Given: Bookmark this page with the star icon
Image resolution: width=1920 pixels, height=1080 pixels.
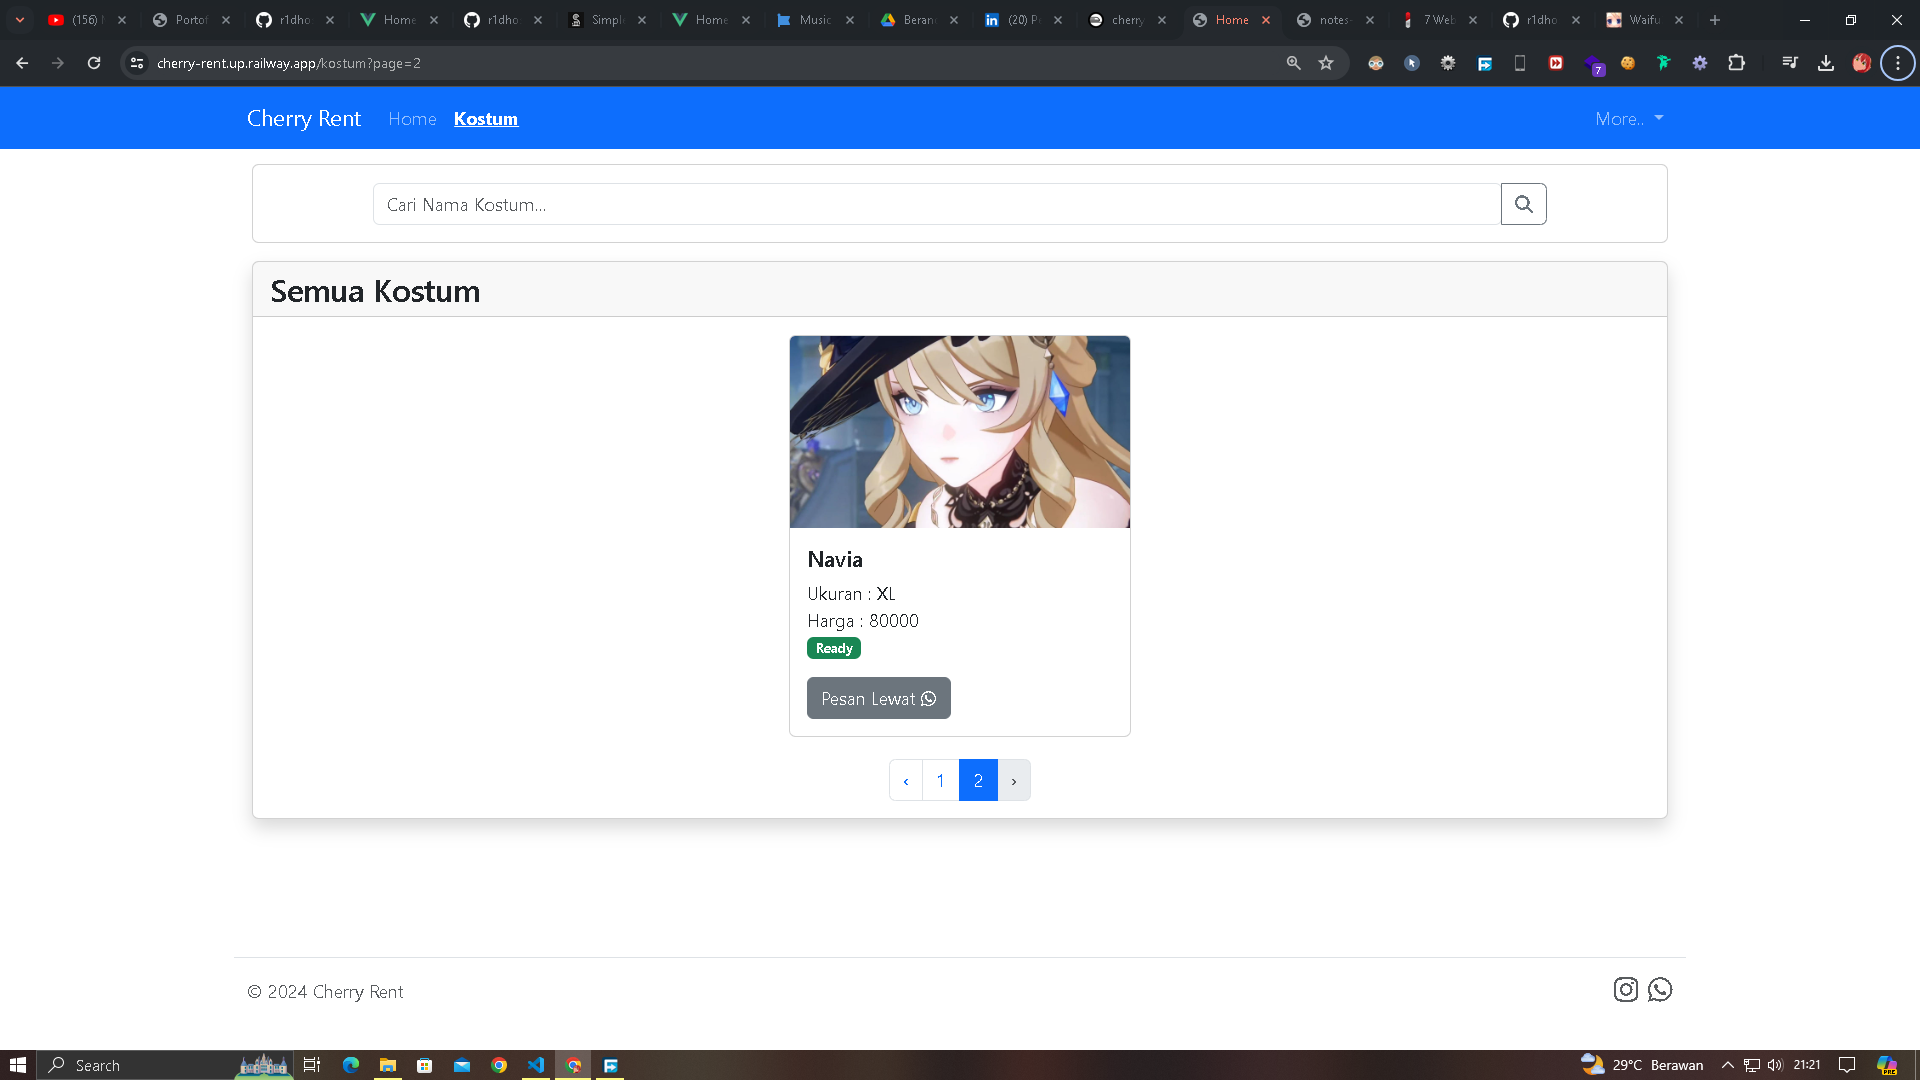Looking at the screenshot, I should coord(1326,63).
